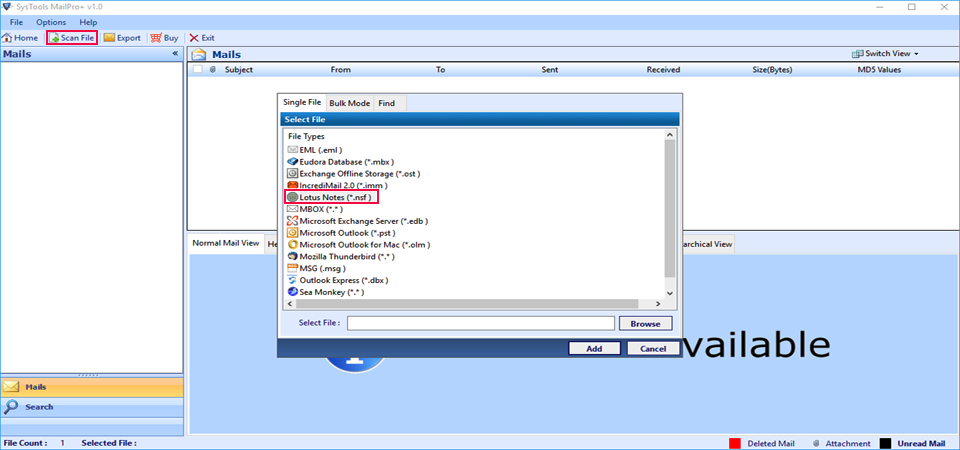This screenshot has width=960, height=450.
Task: Click the Mails header envelope icon
Action: (199, 54)
